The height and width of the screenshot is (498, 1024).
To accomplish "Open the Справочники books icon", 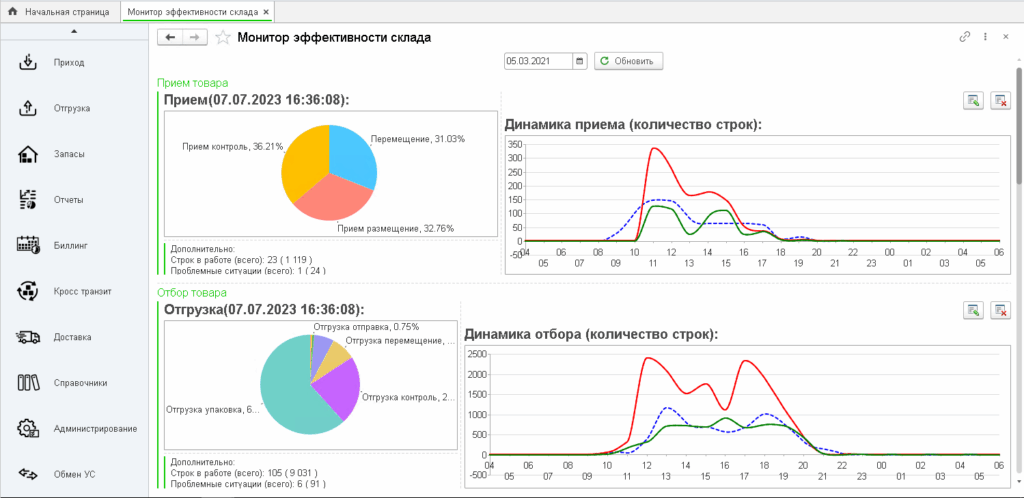I will (x=28, y=382).
